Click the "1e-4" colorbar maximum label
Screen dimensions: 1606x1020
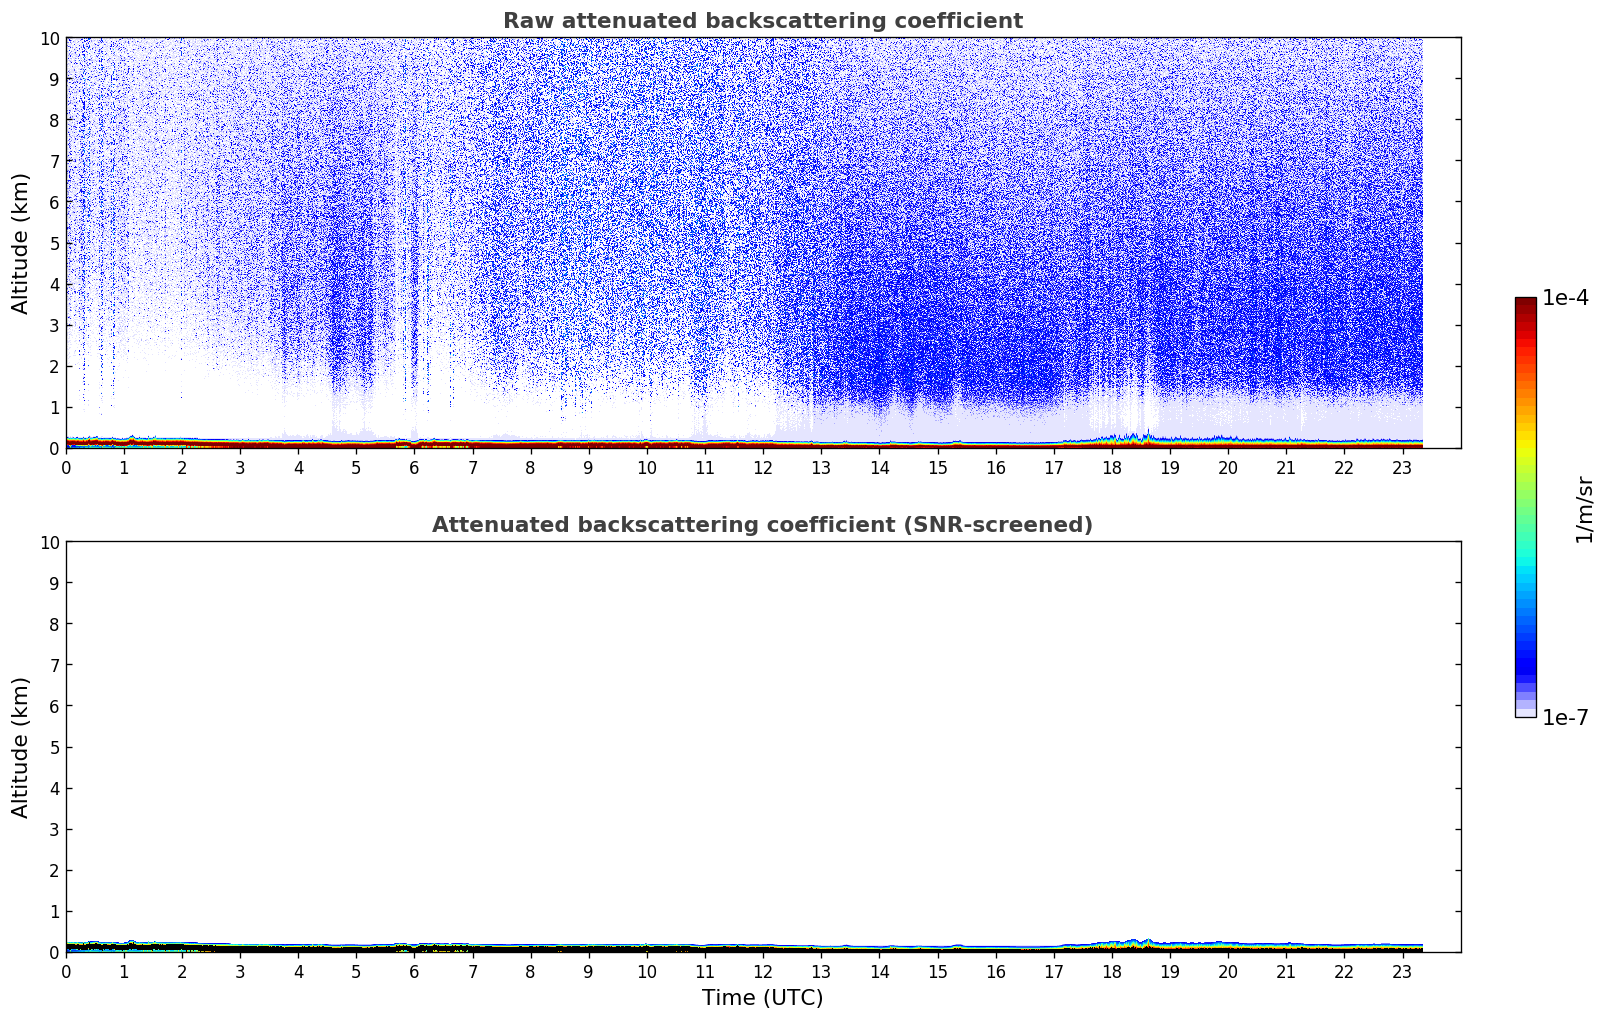click(x=1565, y=298)
